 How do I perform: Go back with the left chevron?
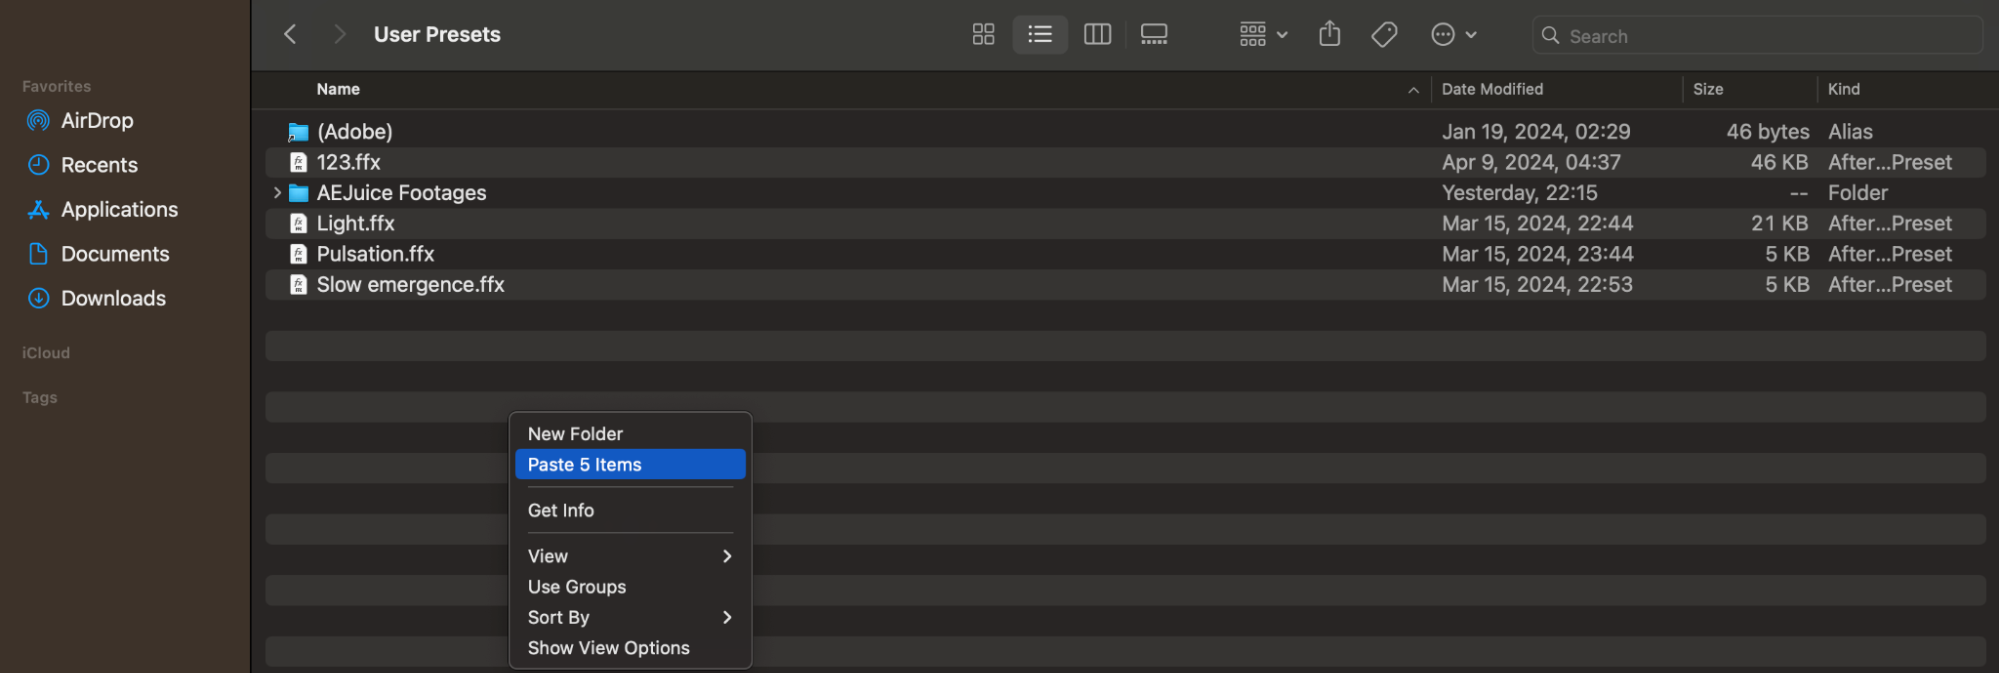pyautogui.click(x=290, y=35)
